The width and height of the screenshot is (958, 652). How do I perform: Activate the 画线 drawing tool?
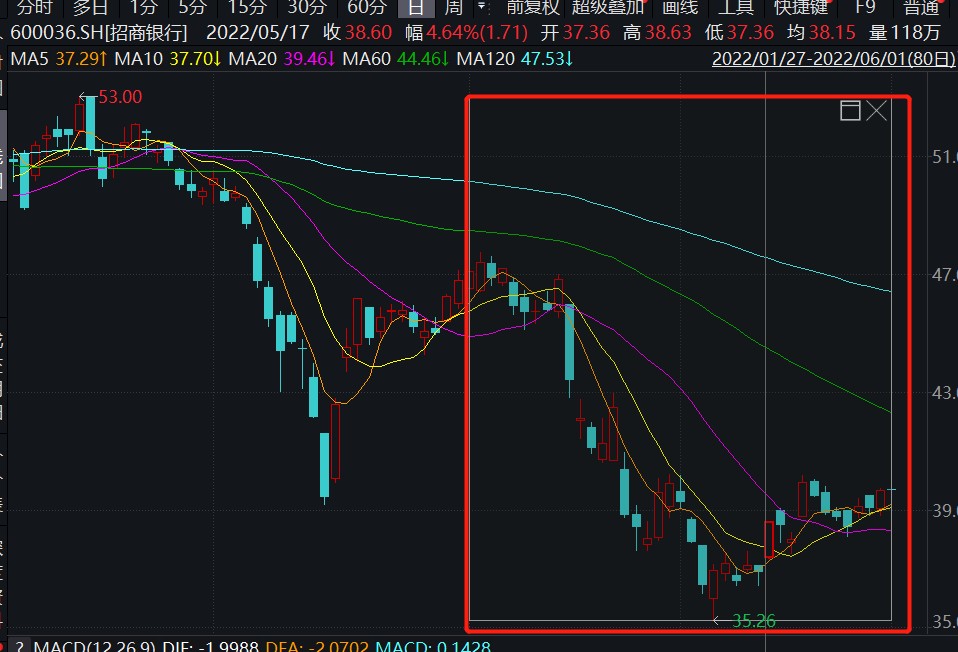point(683,7)
